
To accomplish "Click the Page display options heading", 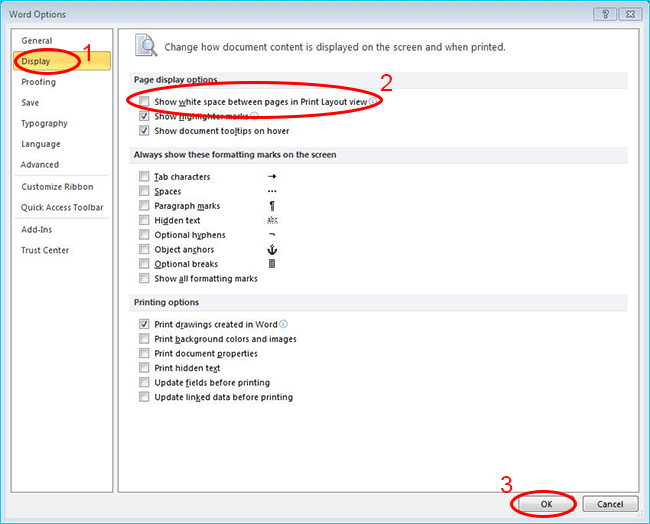I will click(x=175, y=80).
